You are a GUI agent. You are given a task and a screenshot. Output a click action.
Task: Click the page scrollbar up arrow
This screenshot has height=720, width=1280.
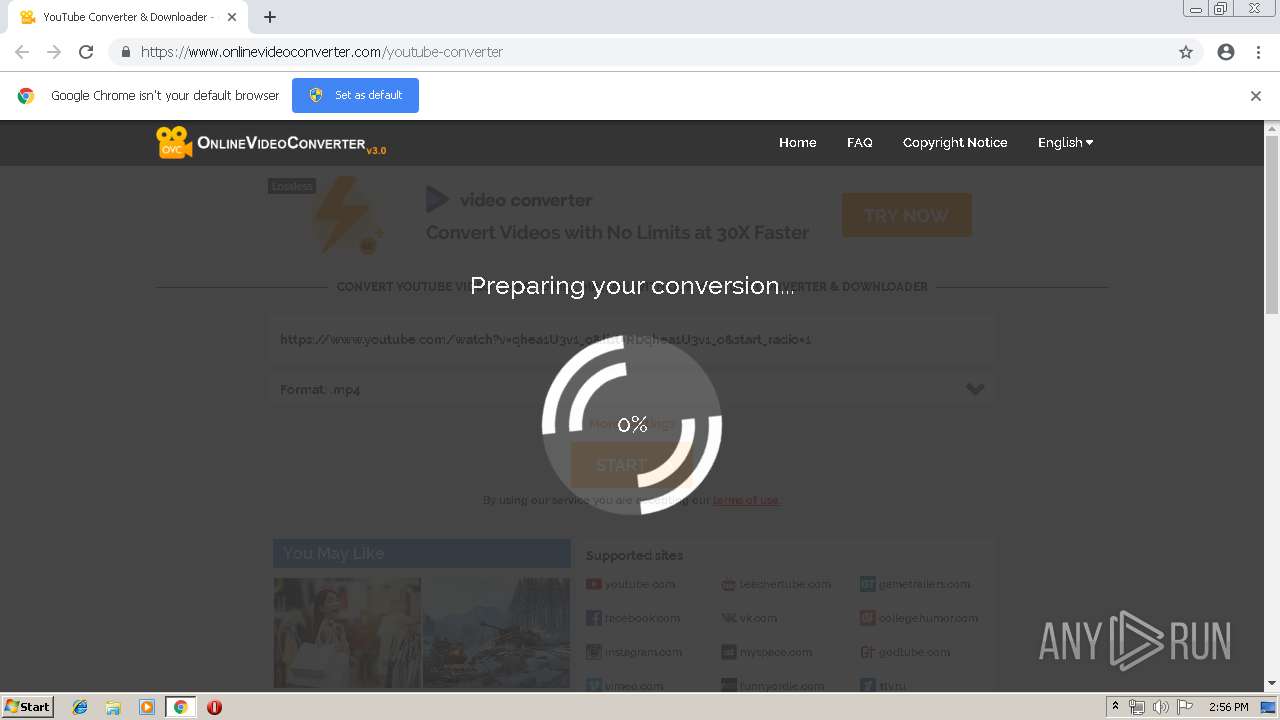(1272, 128)
